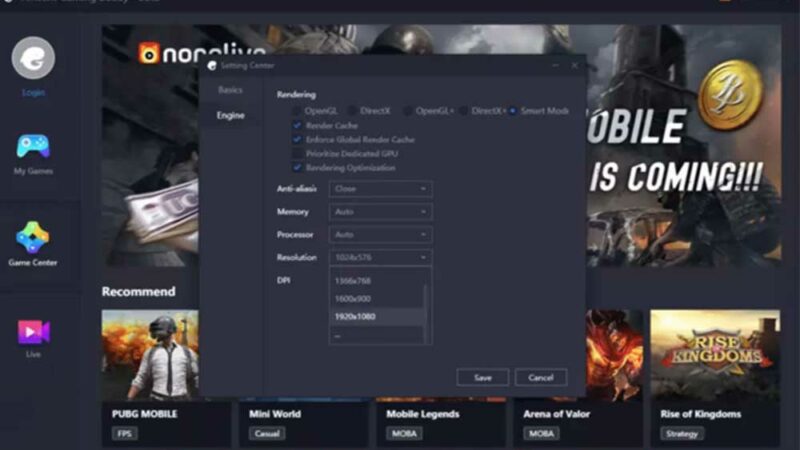The height and width of the screenshot is (450, 800).
Task: Enable Prioritize Dedicated GPU checkbox
Action: [297, 154]
